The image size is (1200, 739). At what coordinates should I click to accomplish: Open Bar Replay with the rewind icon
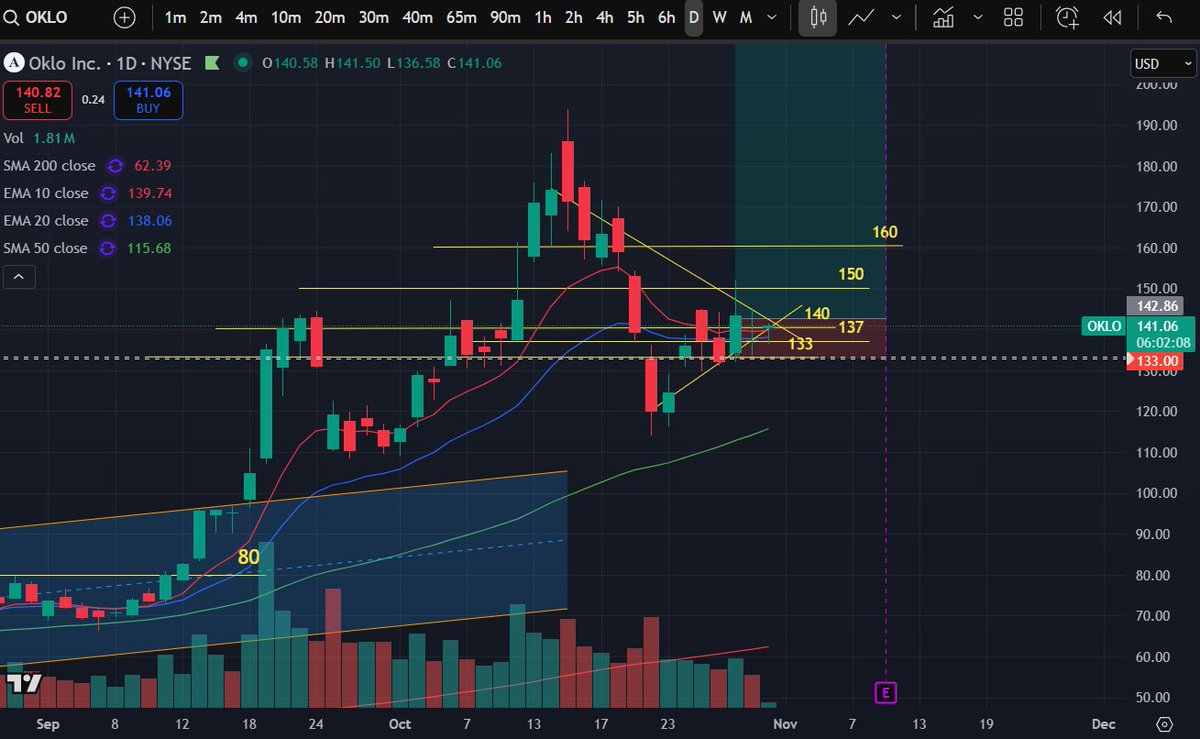1113,17
